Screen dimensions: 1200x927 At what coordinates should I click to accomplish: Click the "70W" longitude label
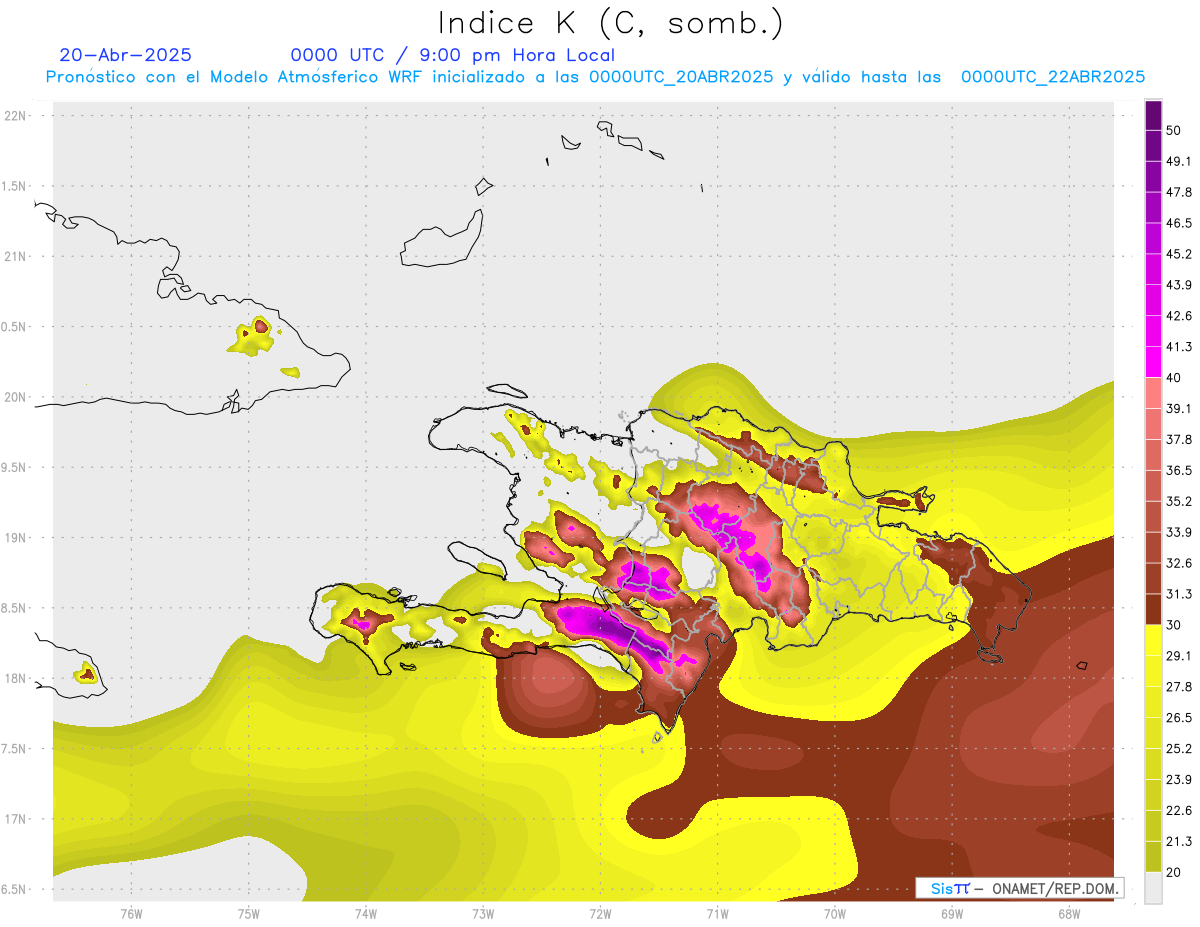[835, 914]
